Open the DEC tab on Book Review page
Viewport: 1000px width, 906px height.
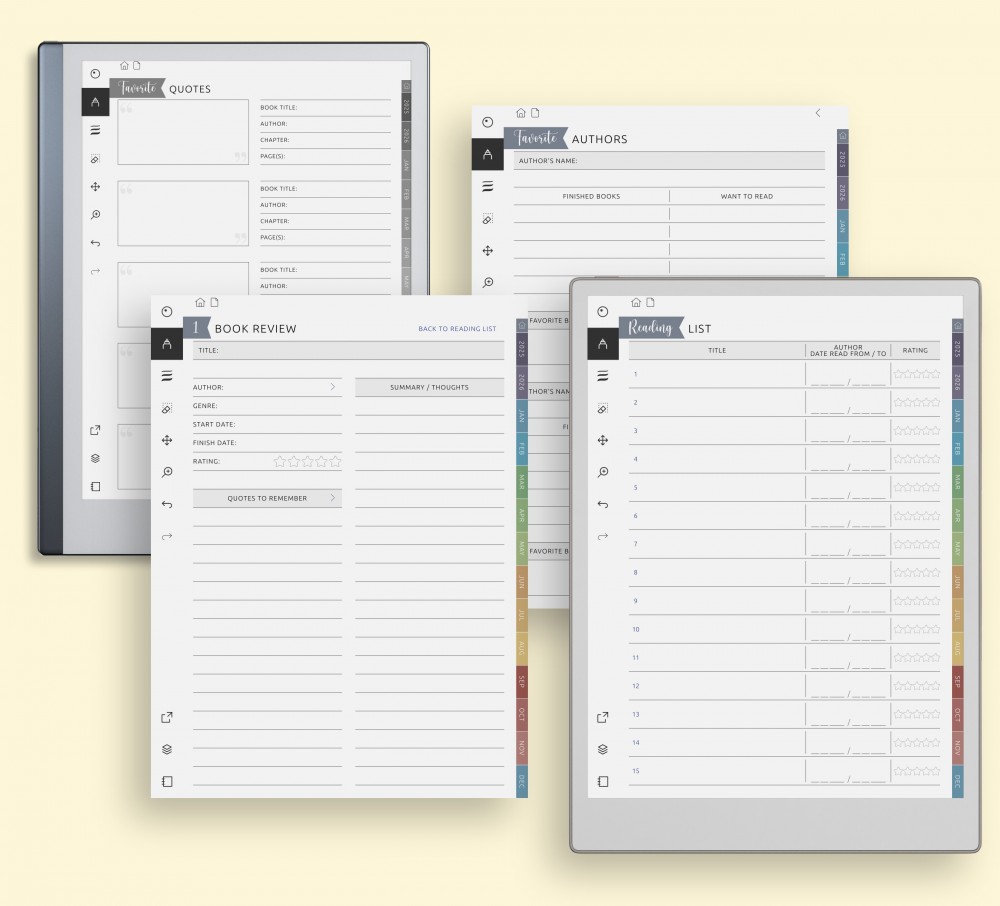(522, 782)
